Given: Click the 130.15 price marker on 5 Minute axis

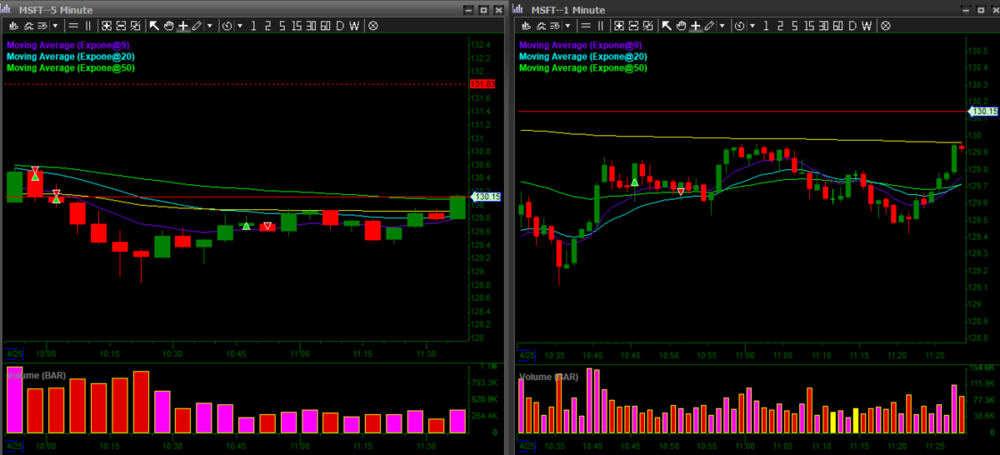Looking at the screenshot, I should click(485, 197).
